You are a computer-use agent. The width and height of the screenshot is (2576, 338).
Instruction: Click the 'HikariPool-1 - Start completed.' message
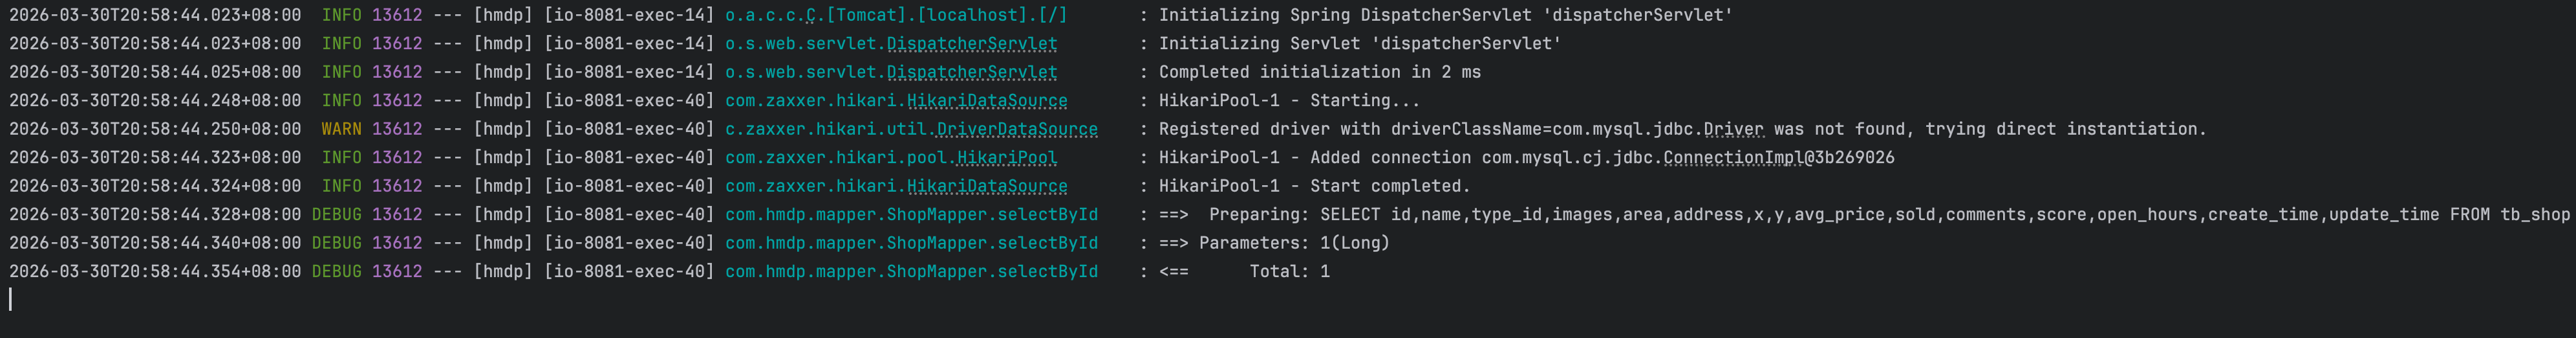[1314, 186]
